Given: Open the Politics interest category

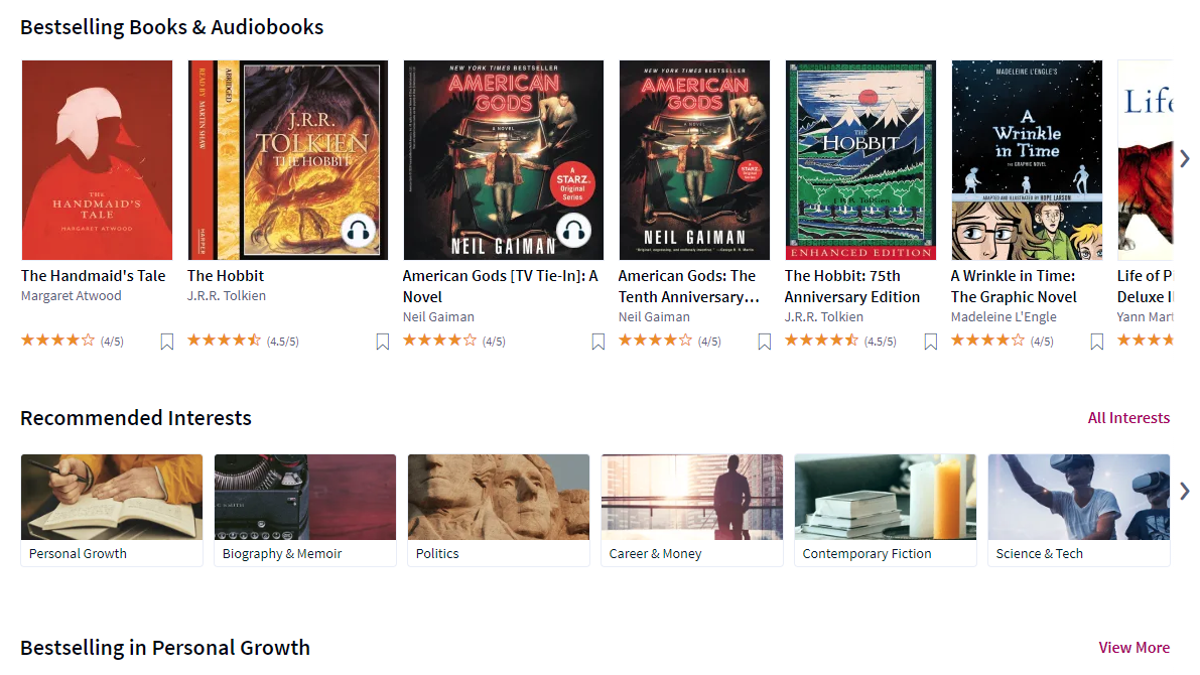Looking at the screenshot, I should click(499, 511).
